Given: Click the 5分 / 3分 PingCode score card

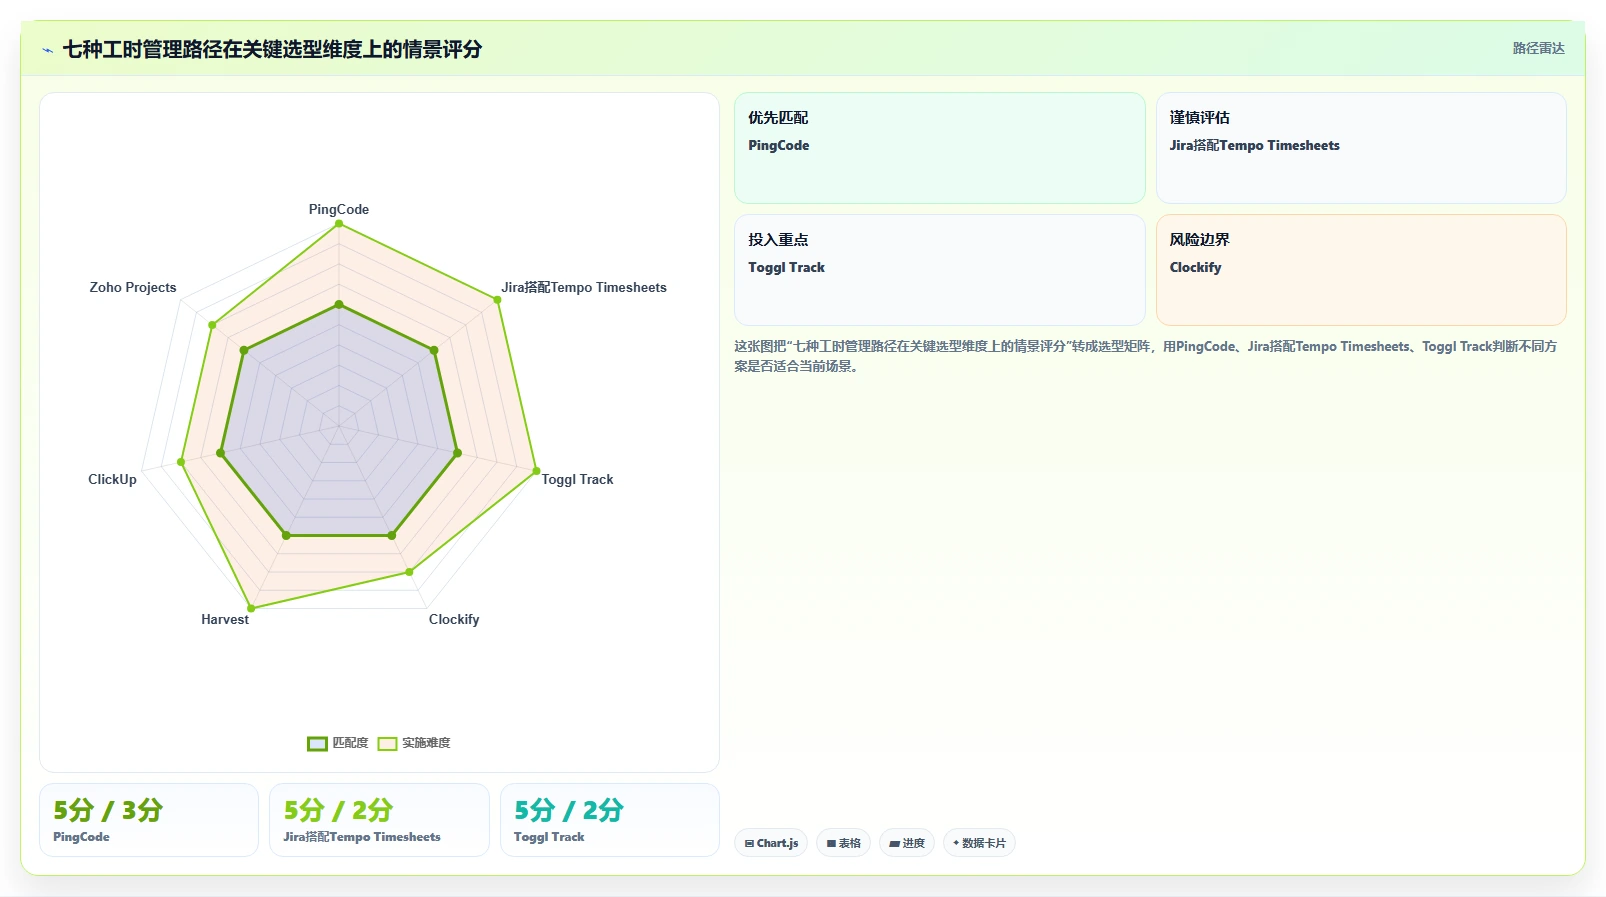Looking at the screenshot, I should [x=149, y=820].
